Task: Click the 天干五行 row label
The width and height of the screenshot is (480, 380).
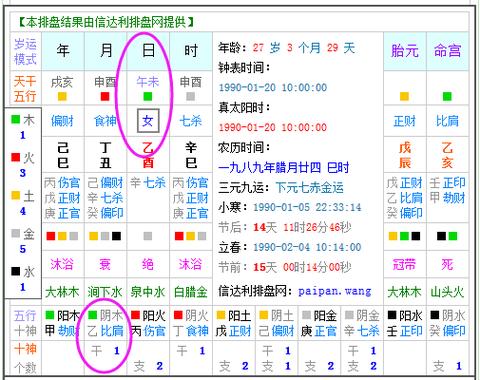Action: tap(25, 89)
